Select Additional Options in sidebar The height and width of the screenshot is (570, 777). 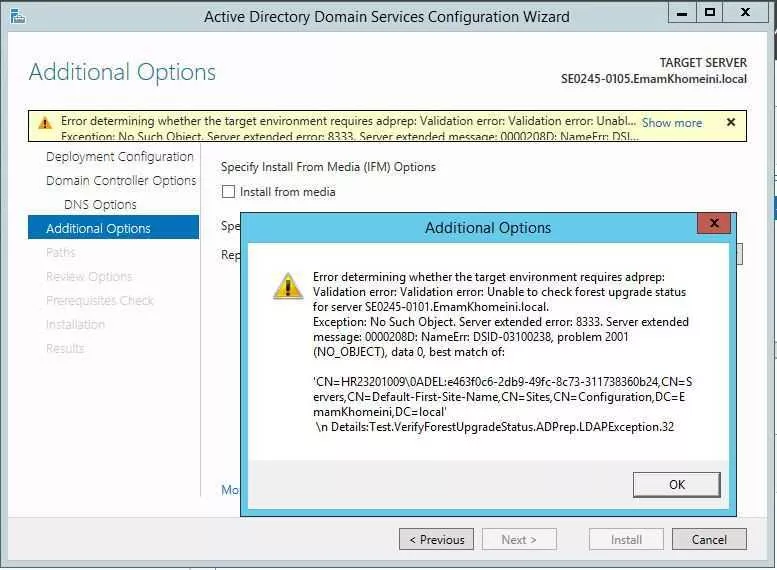(113, 228)
